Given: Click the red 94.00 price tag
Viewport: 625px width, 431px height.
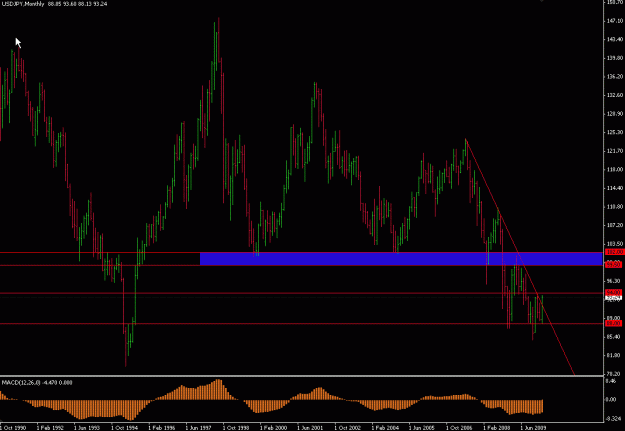Looking at the screenshot, I should click(613, 293).
